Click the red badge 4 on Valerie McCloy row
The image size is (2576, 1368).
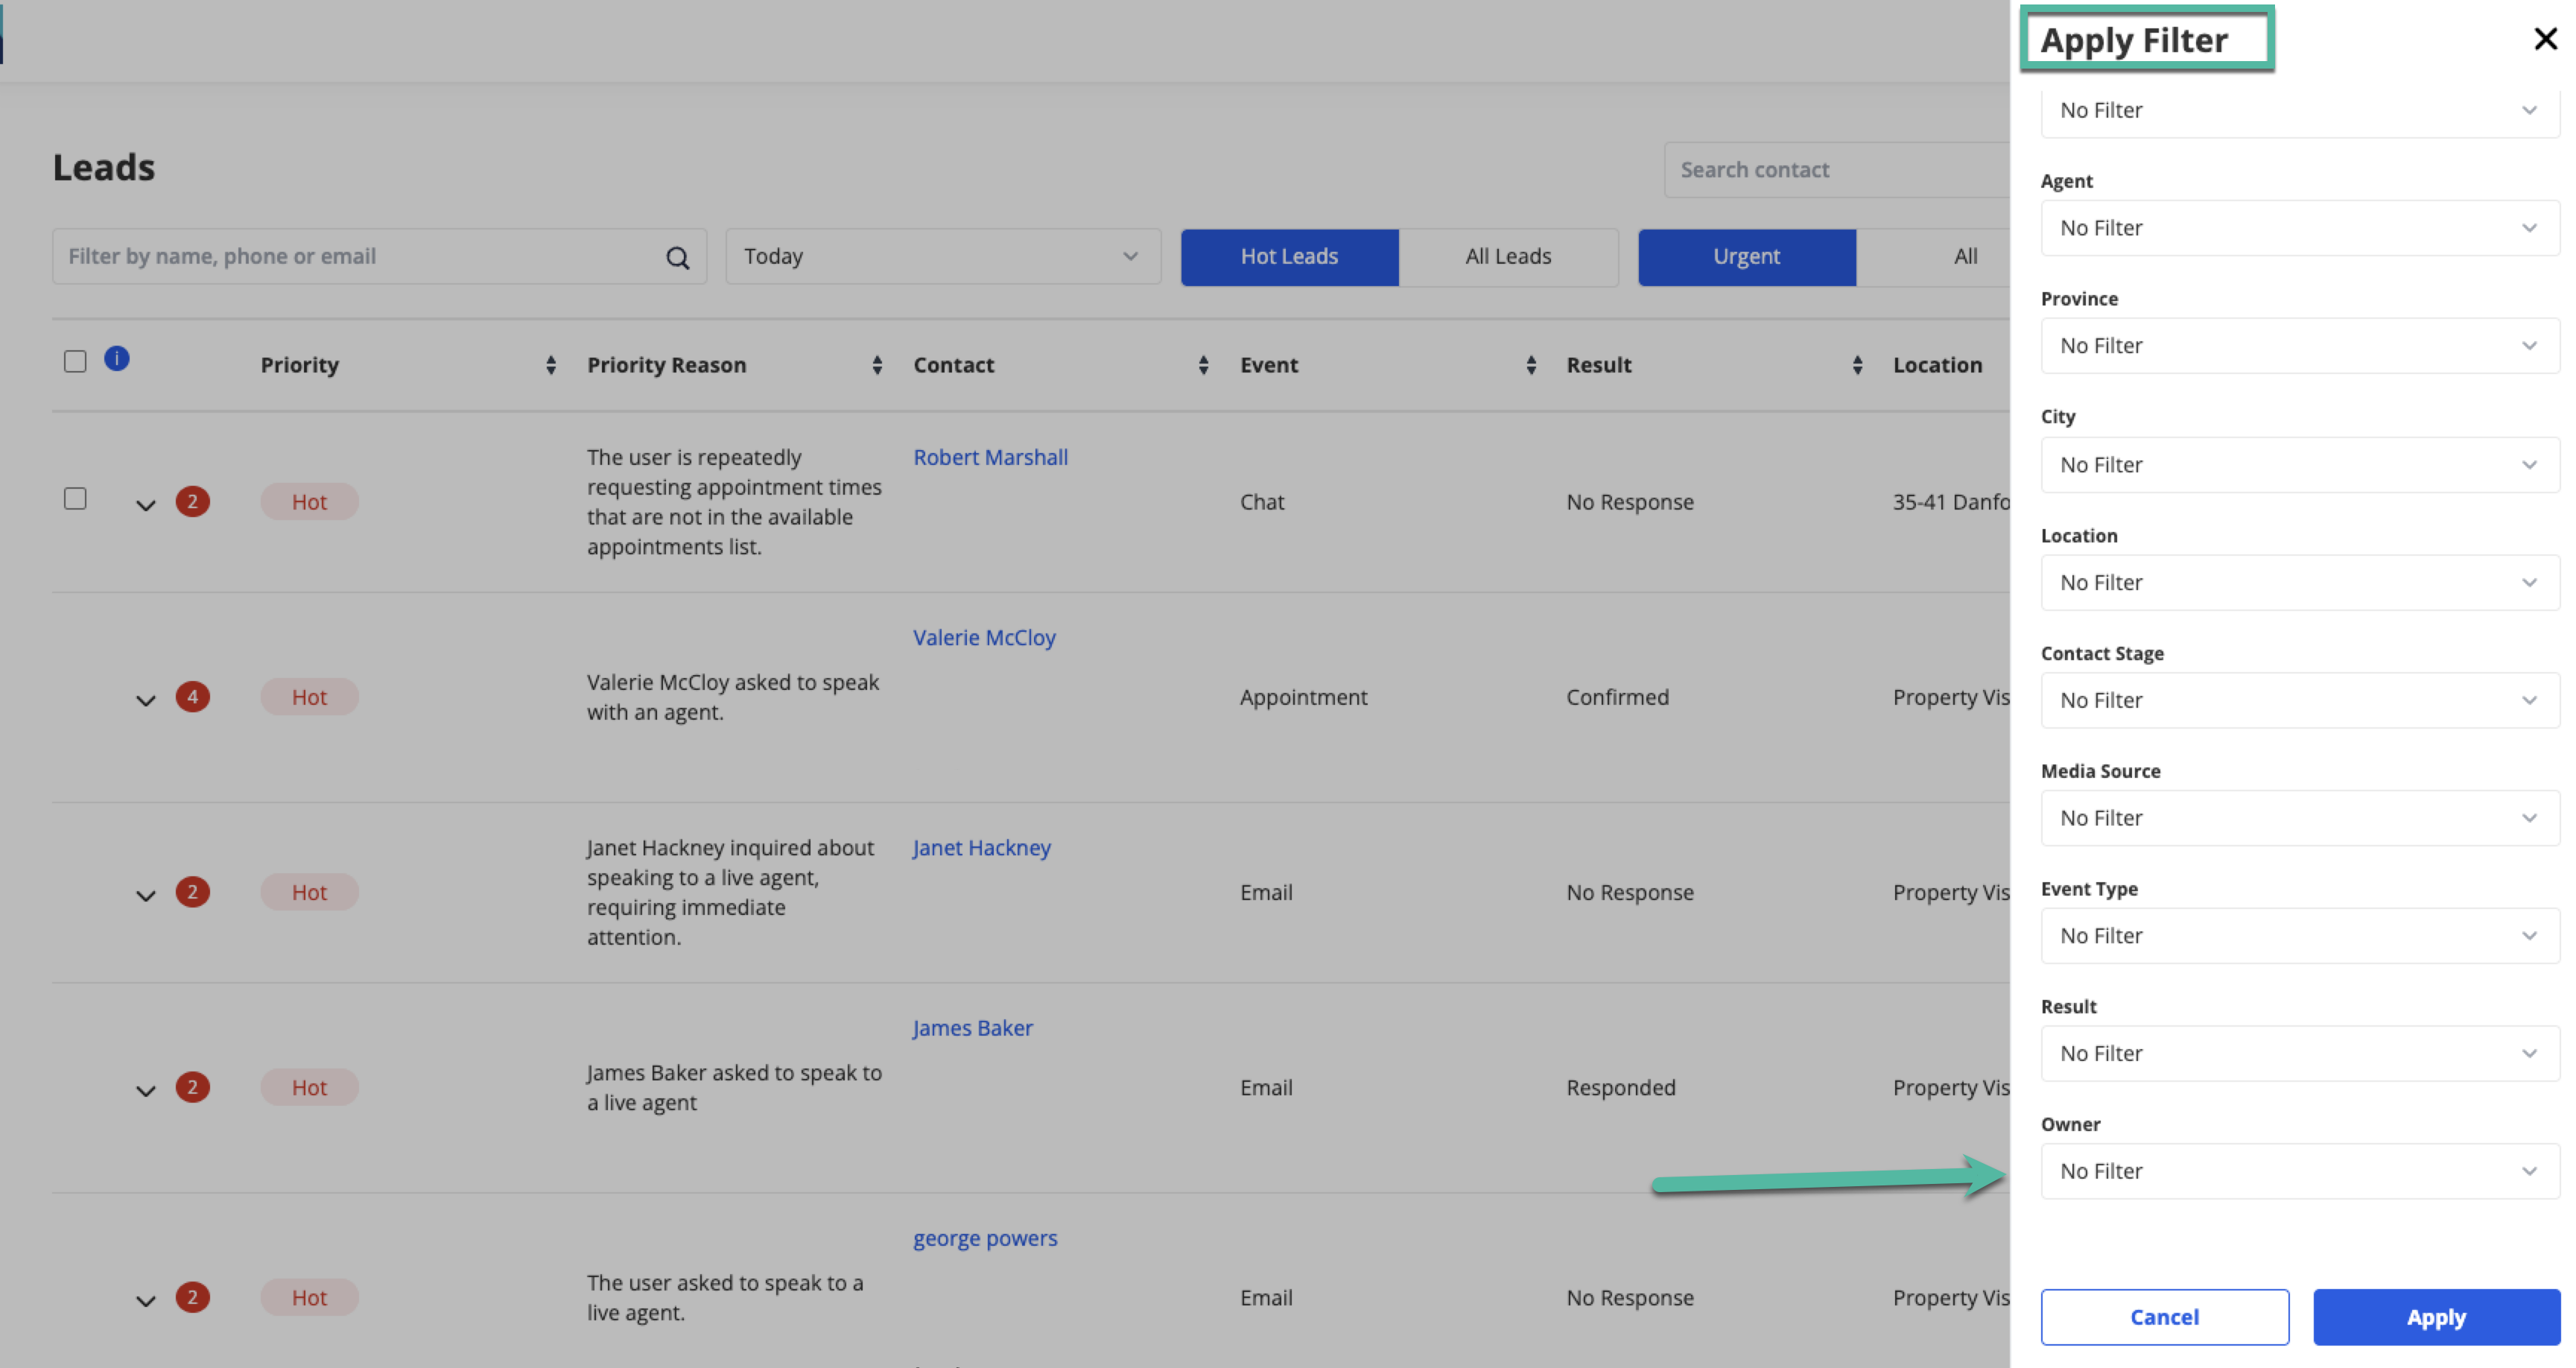193,696
